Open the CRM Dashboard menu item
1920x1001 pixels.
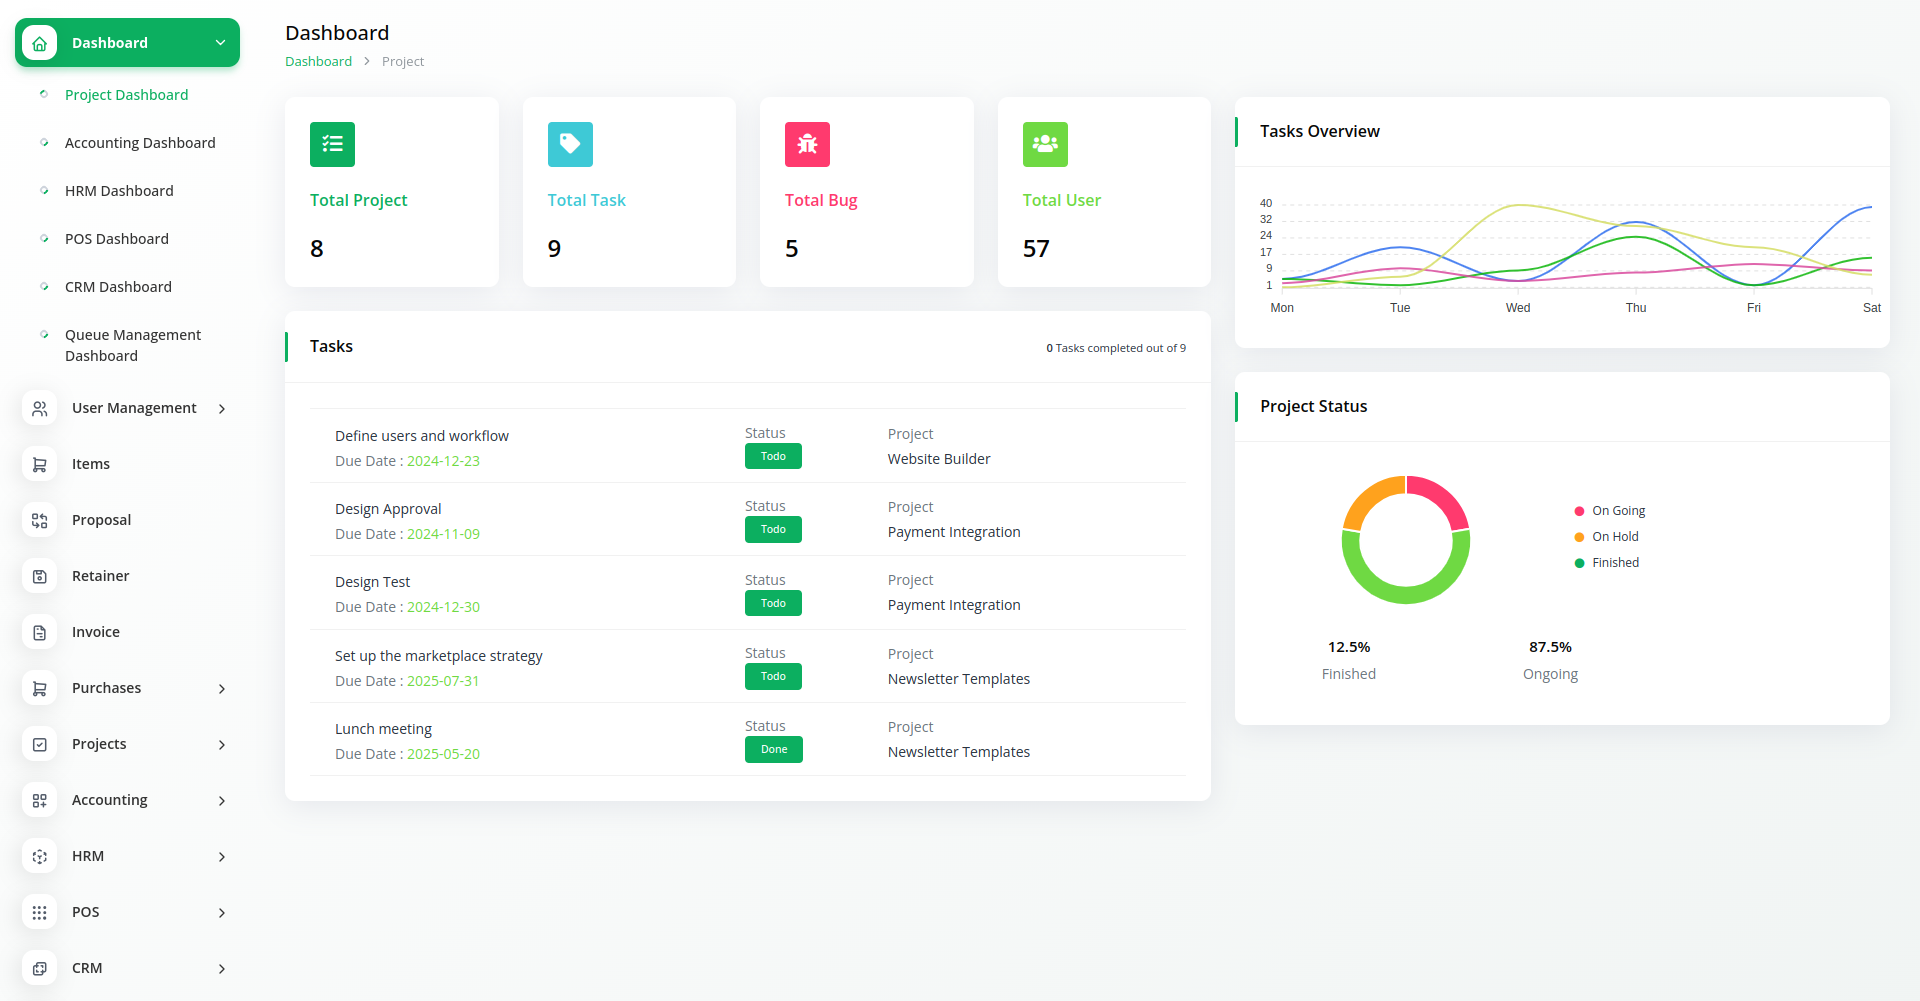click(118, 287)
